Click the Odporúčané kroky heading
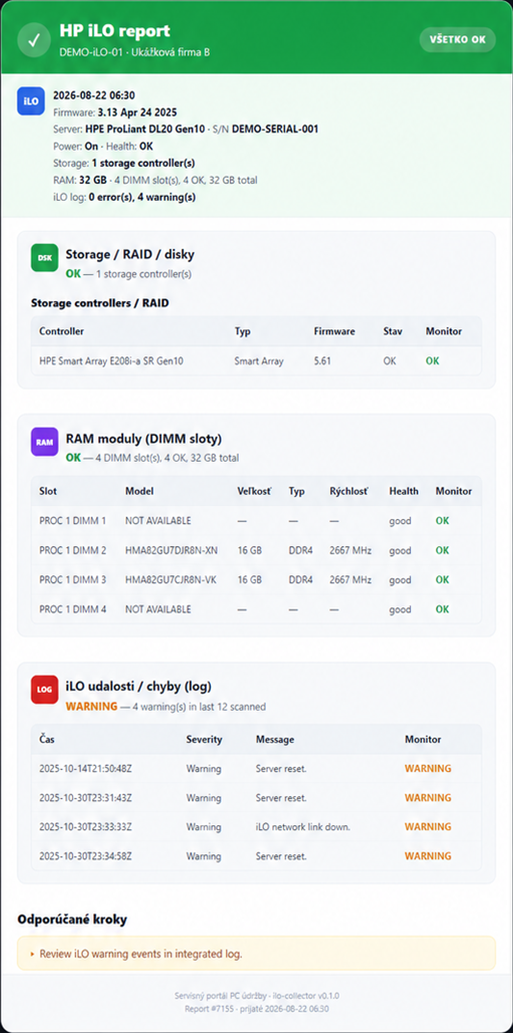 click(x=72, y=919)
